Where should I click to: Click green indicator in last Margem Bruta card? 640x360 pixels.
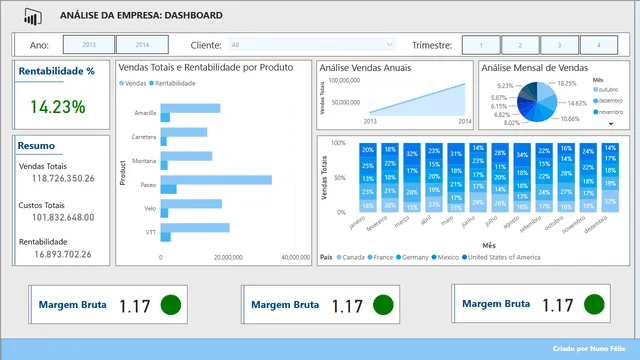pyautogui.click(x=594, y=304)
